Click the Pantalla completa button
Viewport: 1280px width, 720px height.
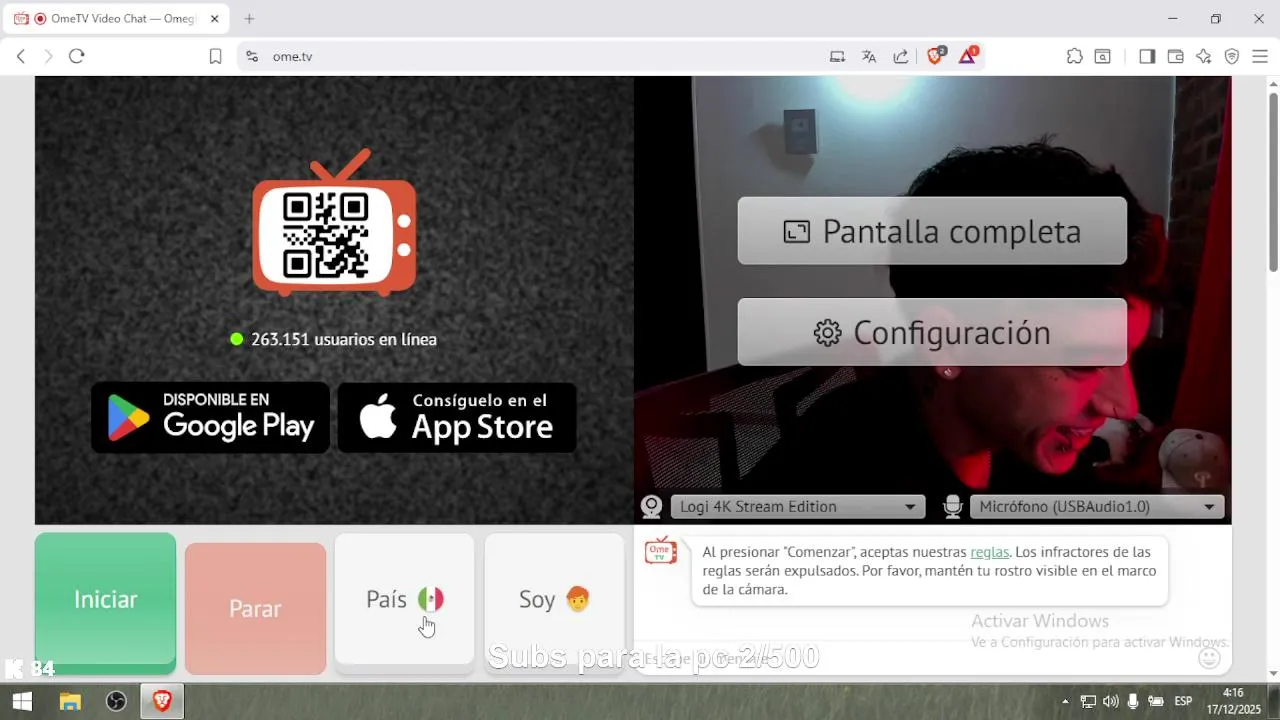click(x=932, y=231)
